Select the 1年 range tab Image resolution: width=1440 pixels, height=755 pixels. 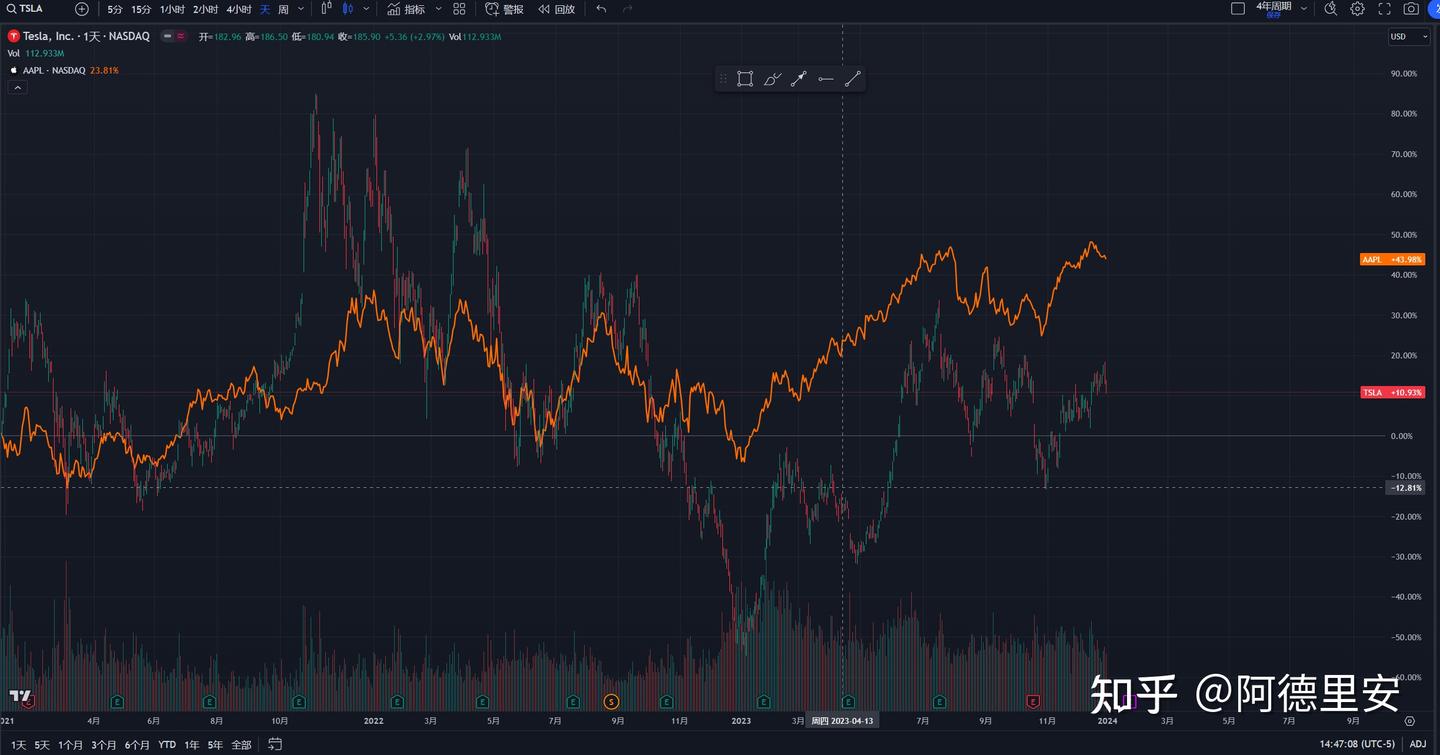190,744
